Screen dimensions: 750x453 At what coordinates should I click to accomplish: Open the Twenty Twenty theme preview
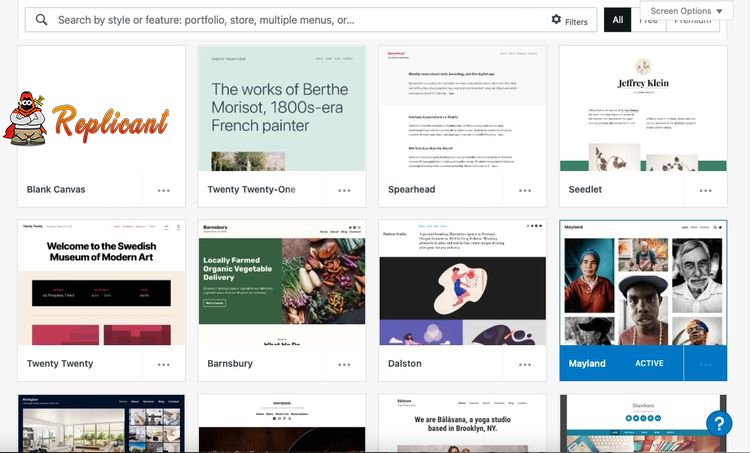[x=101, y=283]
